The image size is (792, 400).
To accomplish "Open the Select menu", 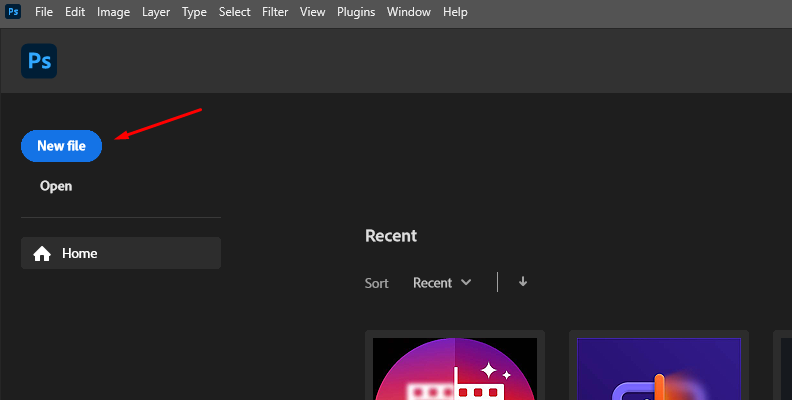I will coord(234,12).
